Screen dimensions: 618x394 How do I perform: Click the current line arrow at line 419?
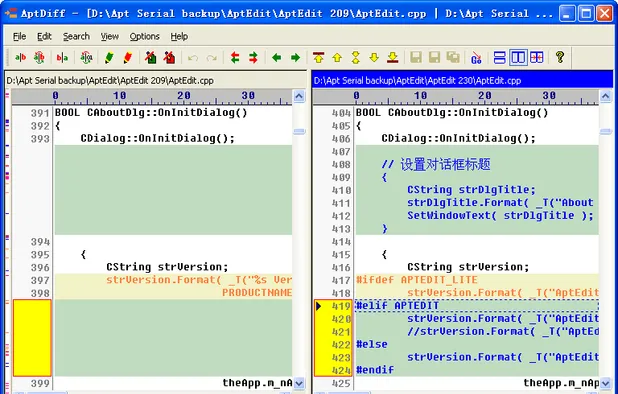pos(319,306)
